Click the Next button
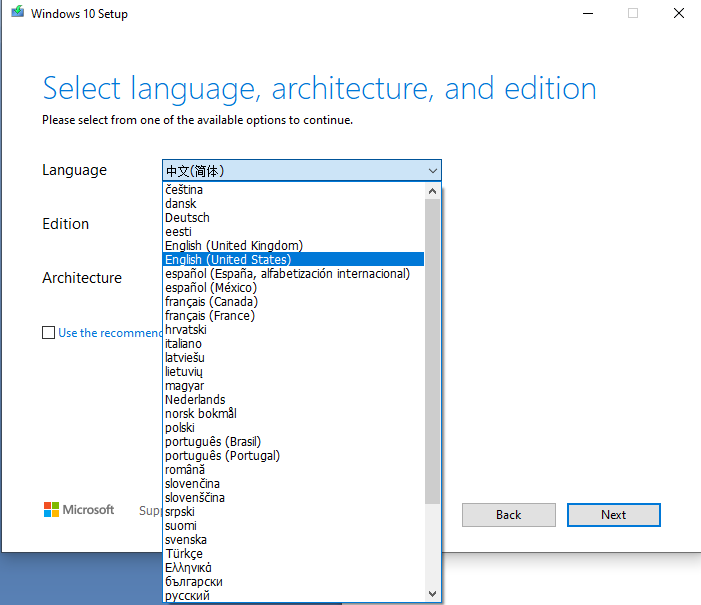This screenshot has height=605, width=701. [614, 515]
